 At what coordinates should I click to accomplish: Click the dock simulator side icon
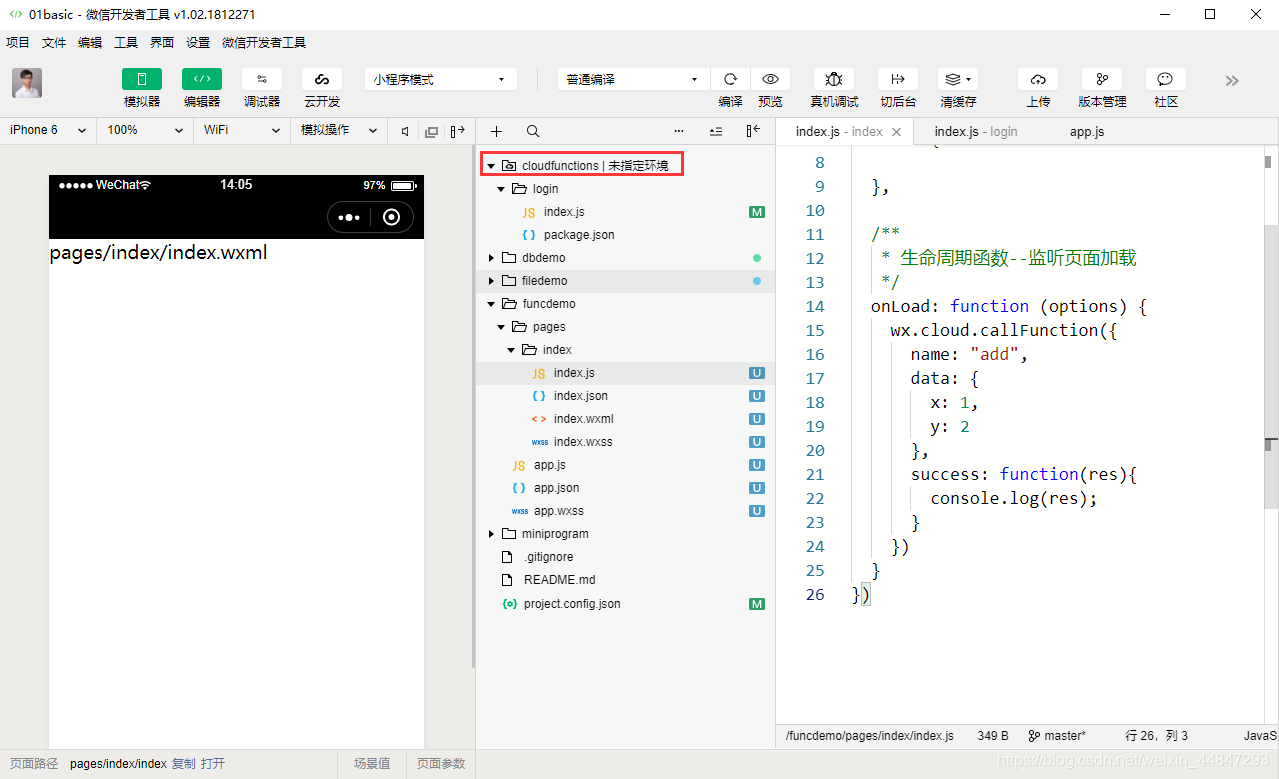coord(458,131)
